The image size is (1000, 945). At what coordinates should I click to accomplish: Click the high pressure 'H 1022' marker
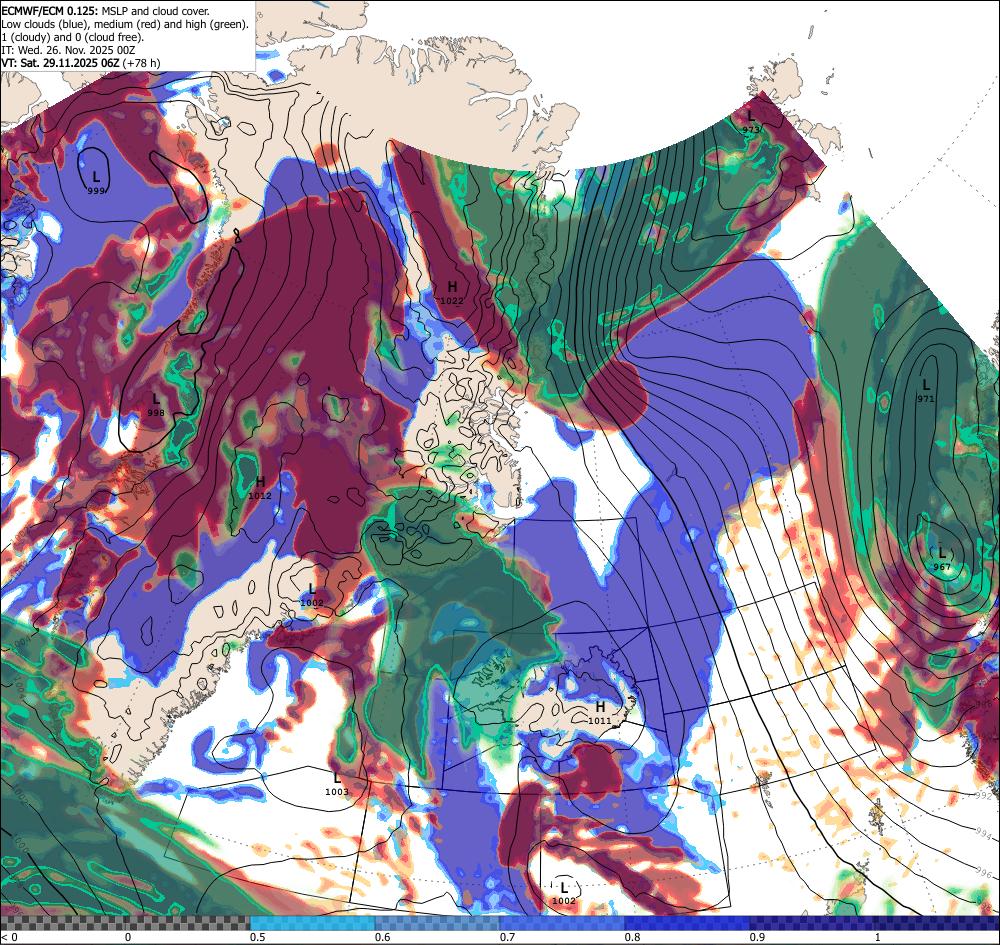[x=452, y=293]
